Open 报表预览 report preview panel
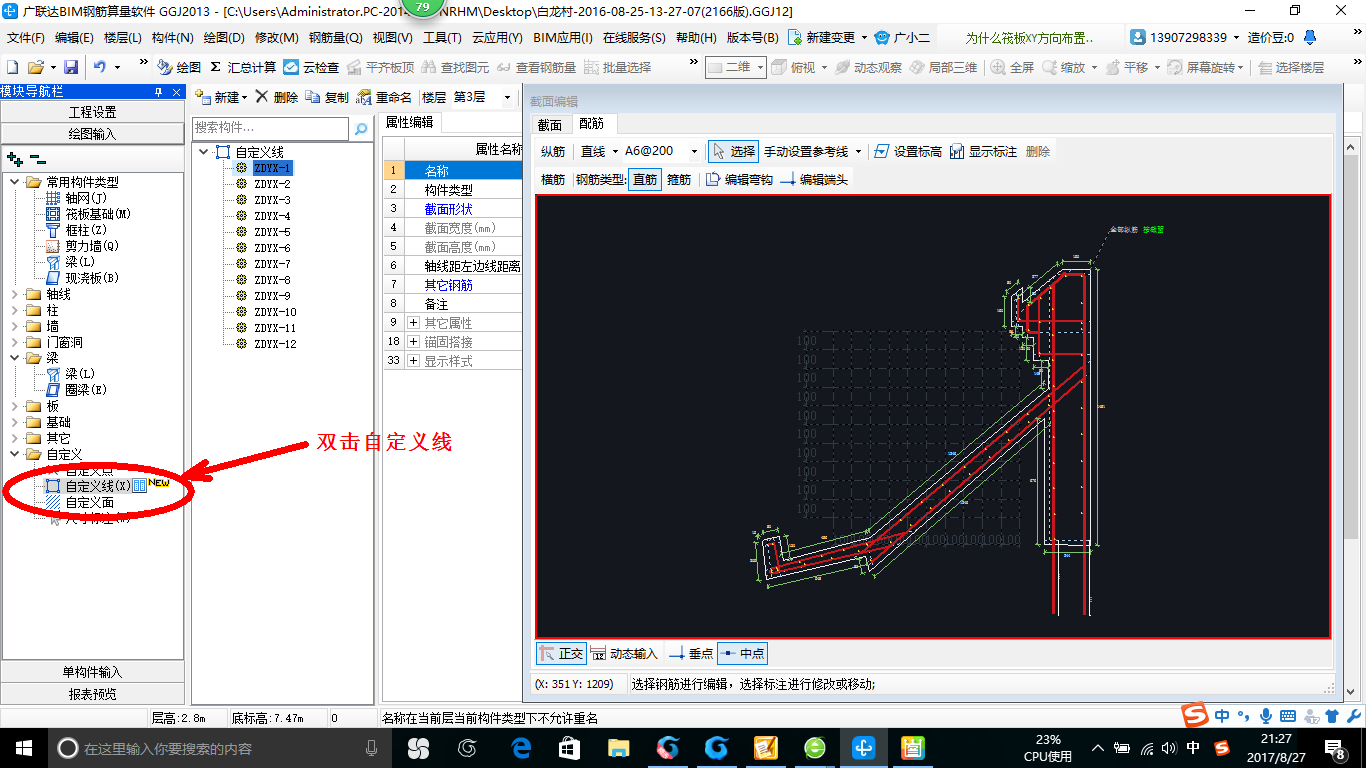The image size is (1366, 768). 92,693
